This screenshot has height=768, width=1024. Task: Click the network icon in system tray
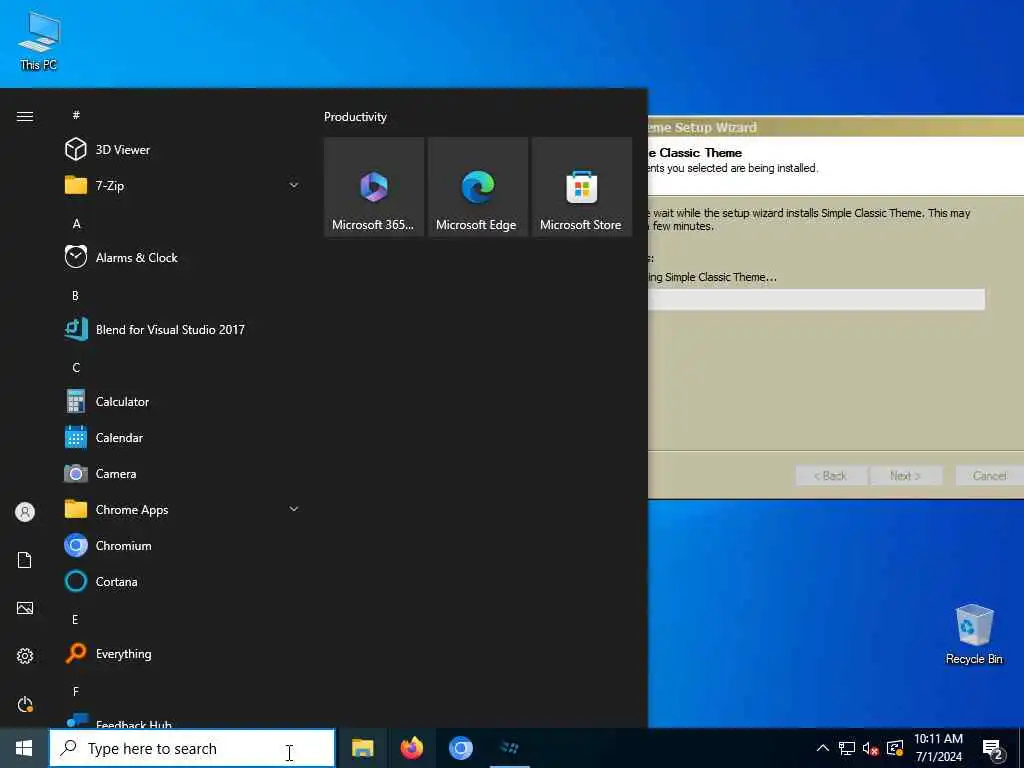click(x=846, y=748)
